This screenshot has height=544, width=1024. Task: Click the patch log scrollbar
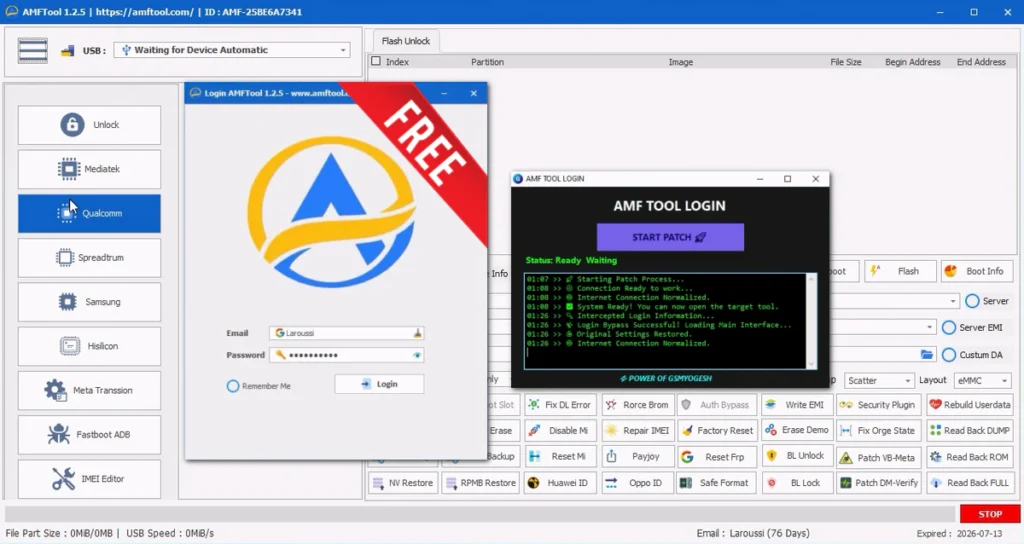pyautogui.click(x=811, y=315)
